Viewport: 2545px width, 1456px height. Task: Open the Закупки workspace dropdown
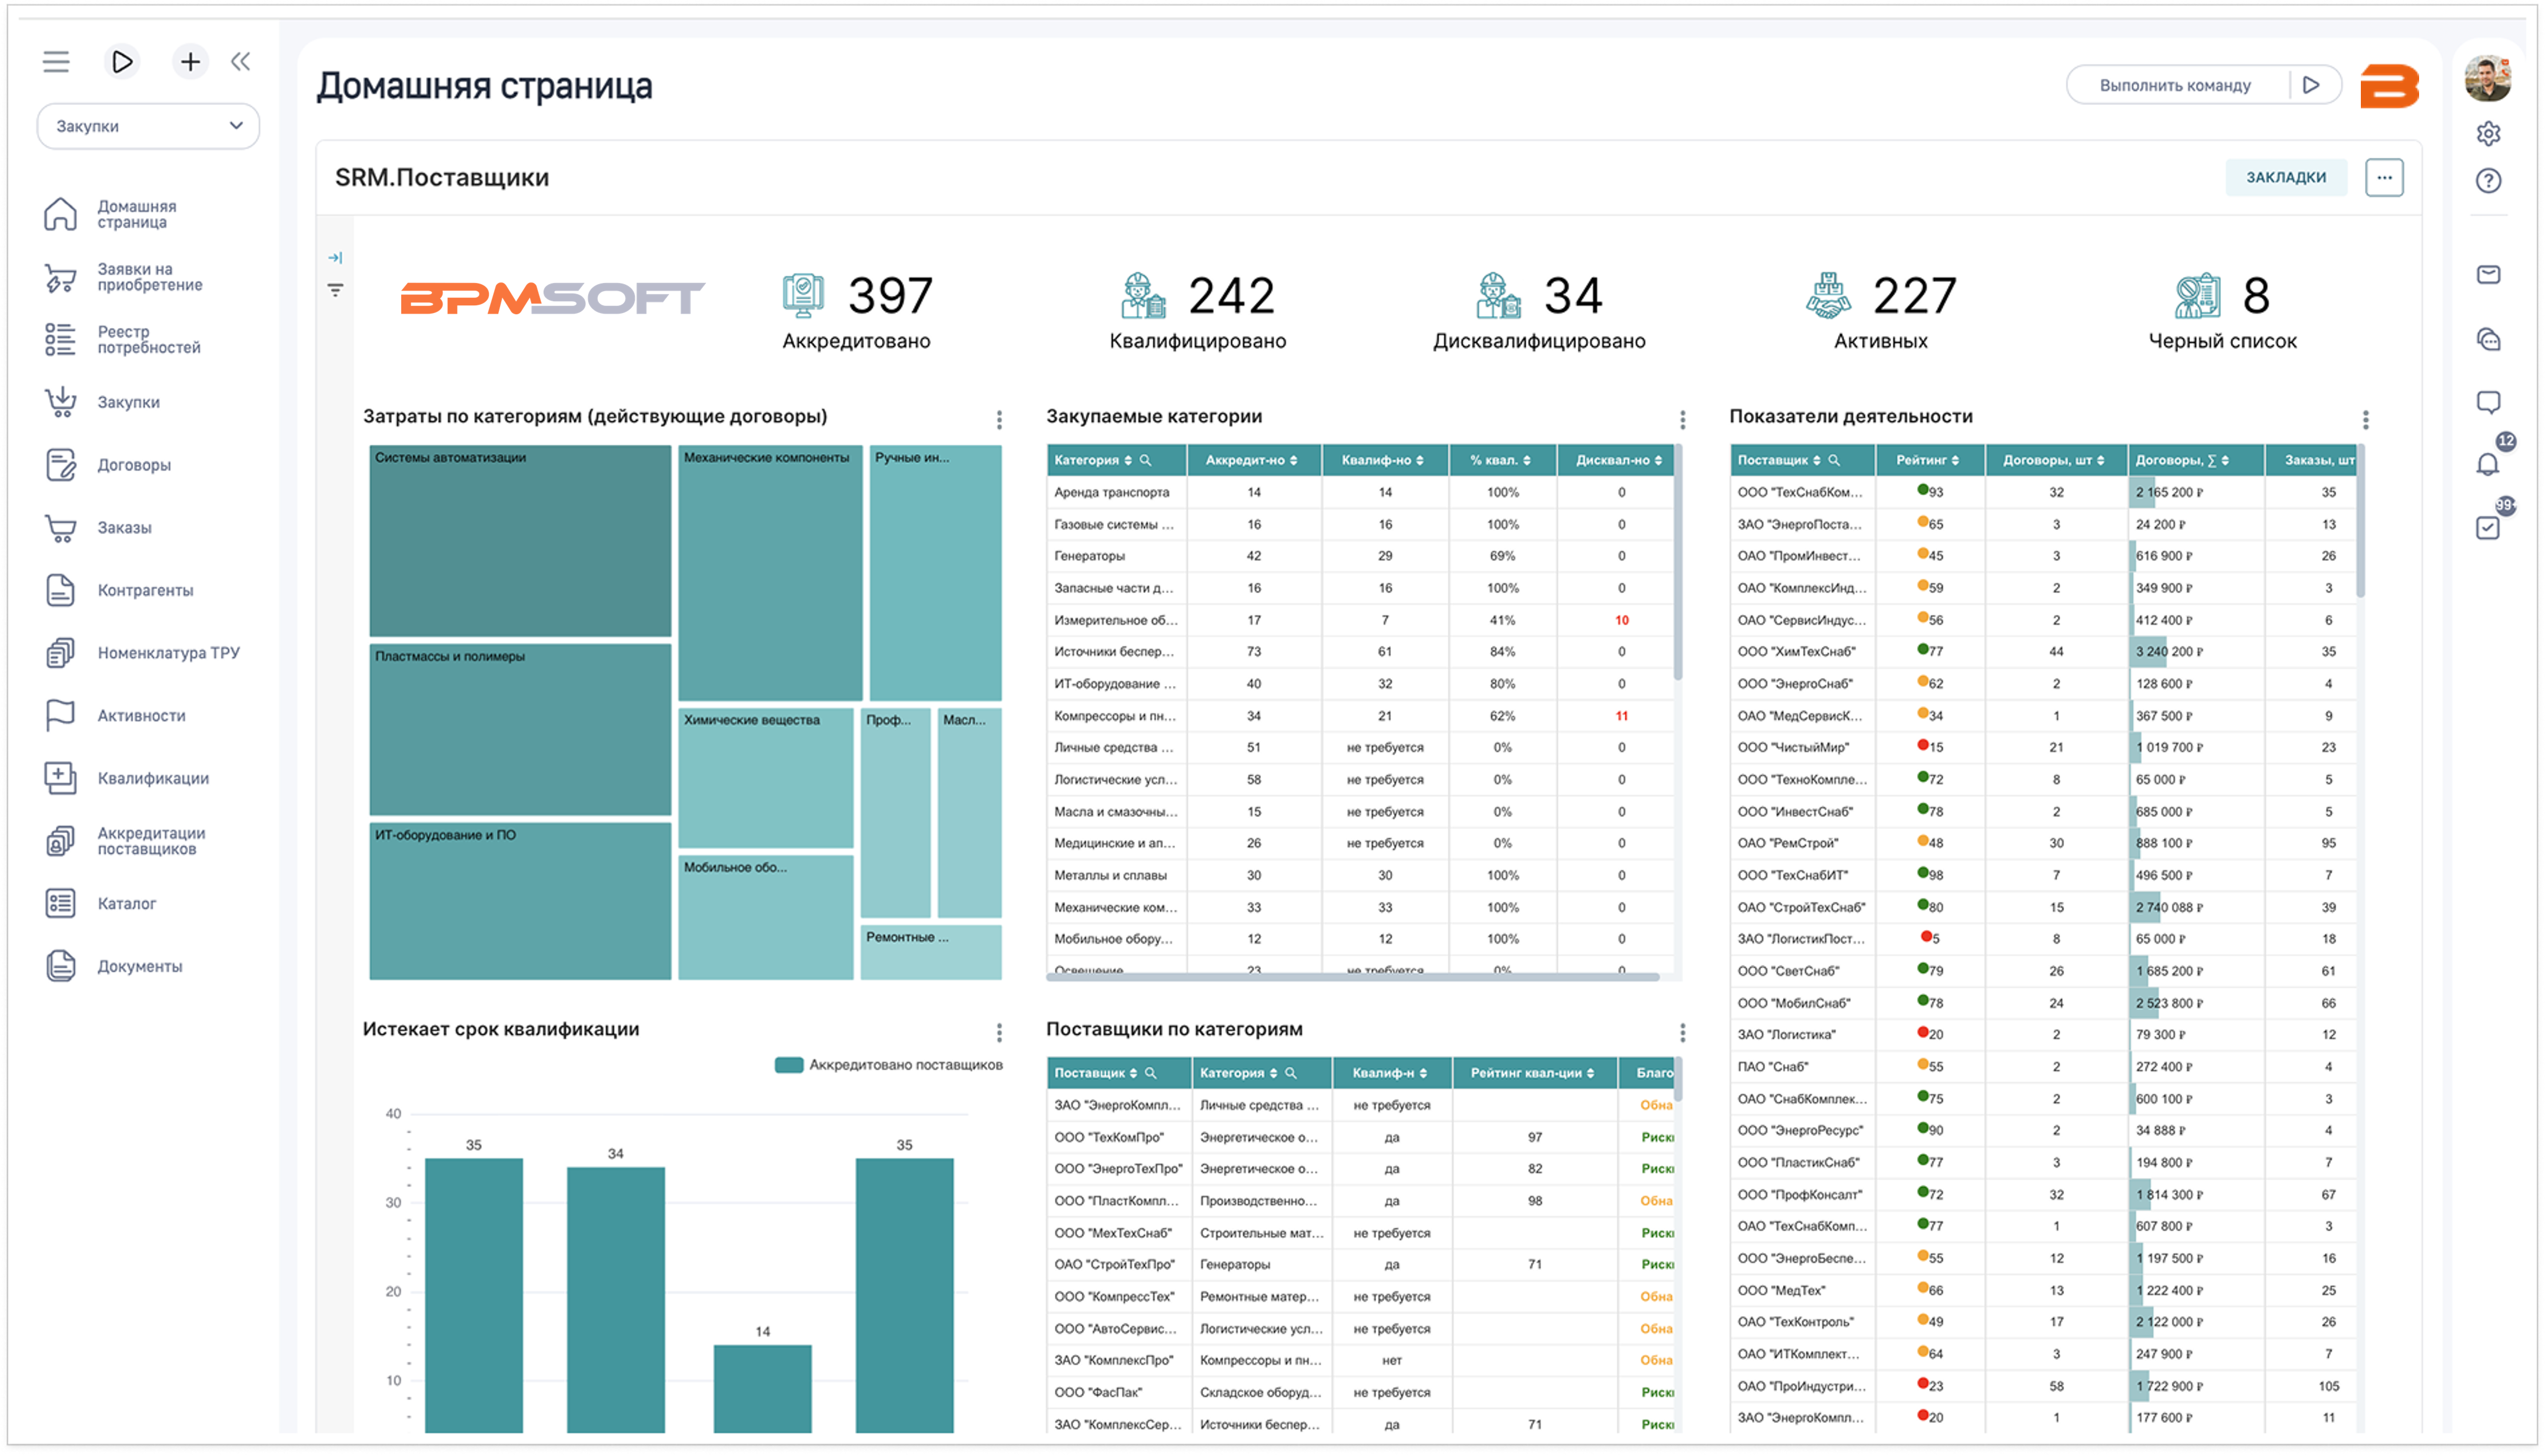[148, 126]
